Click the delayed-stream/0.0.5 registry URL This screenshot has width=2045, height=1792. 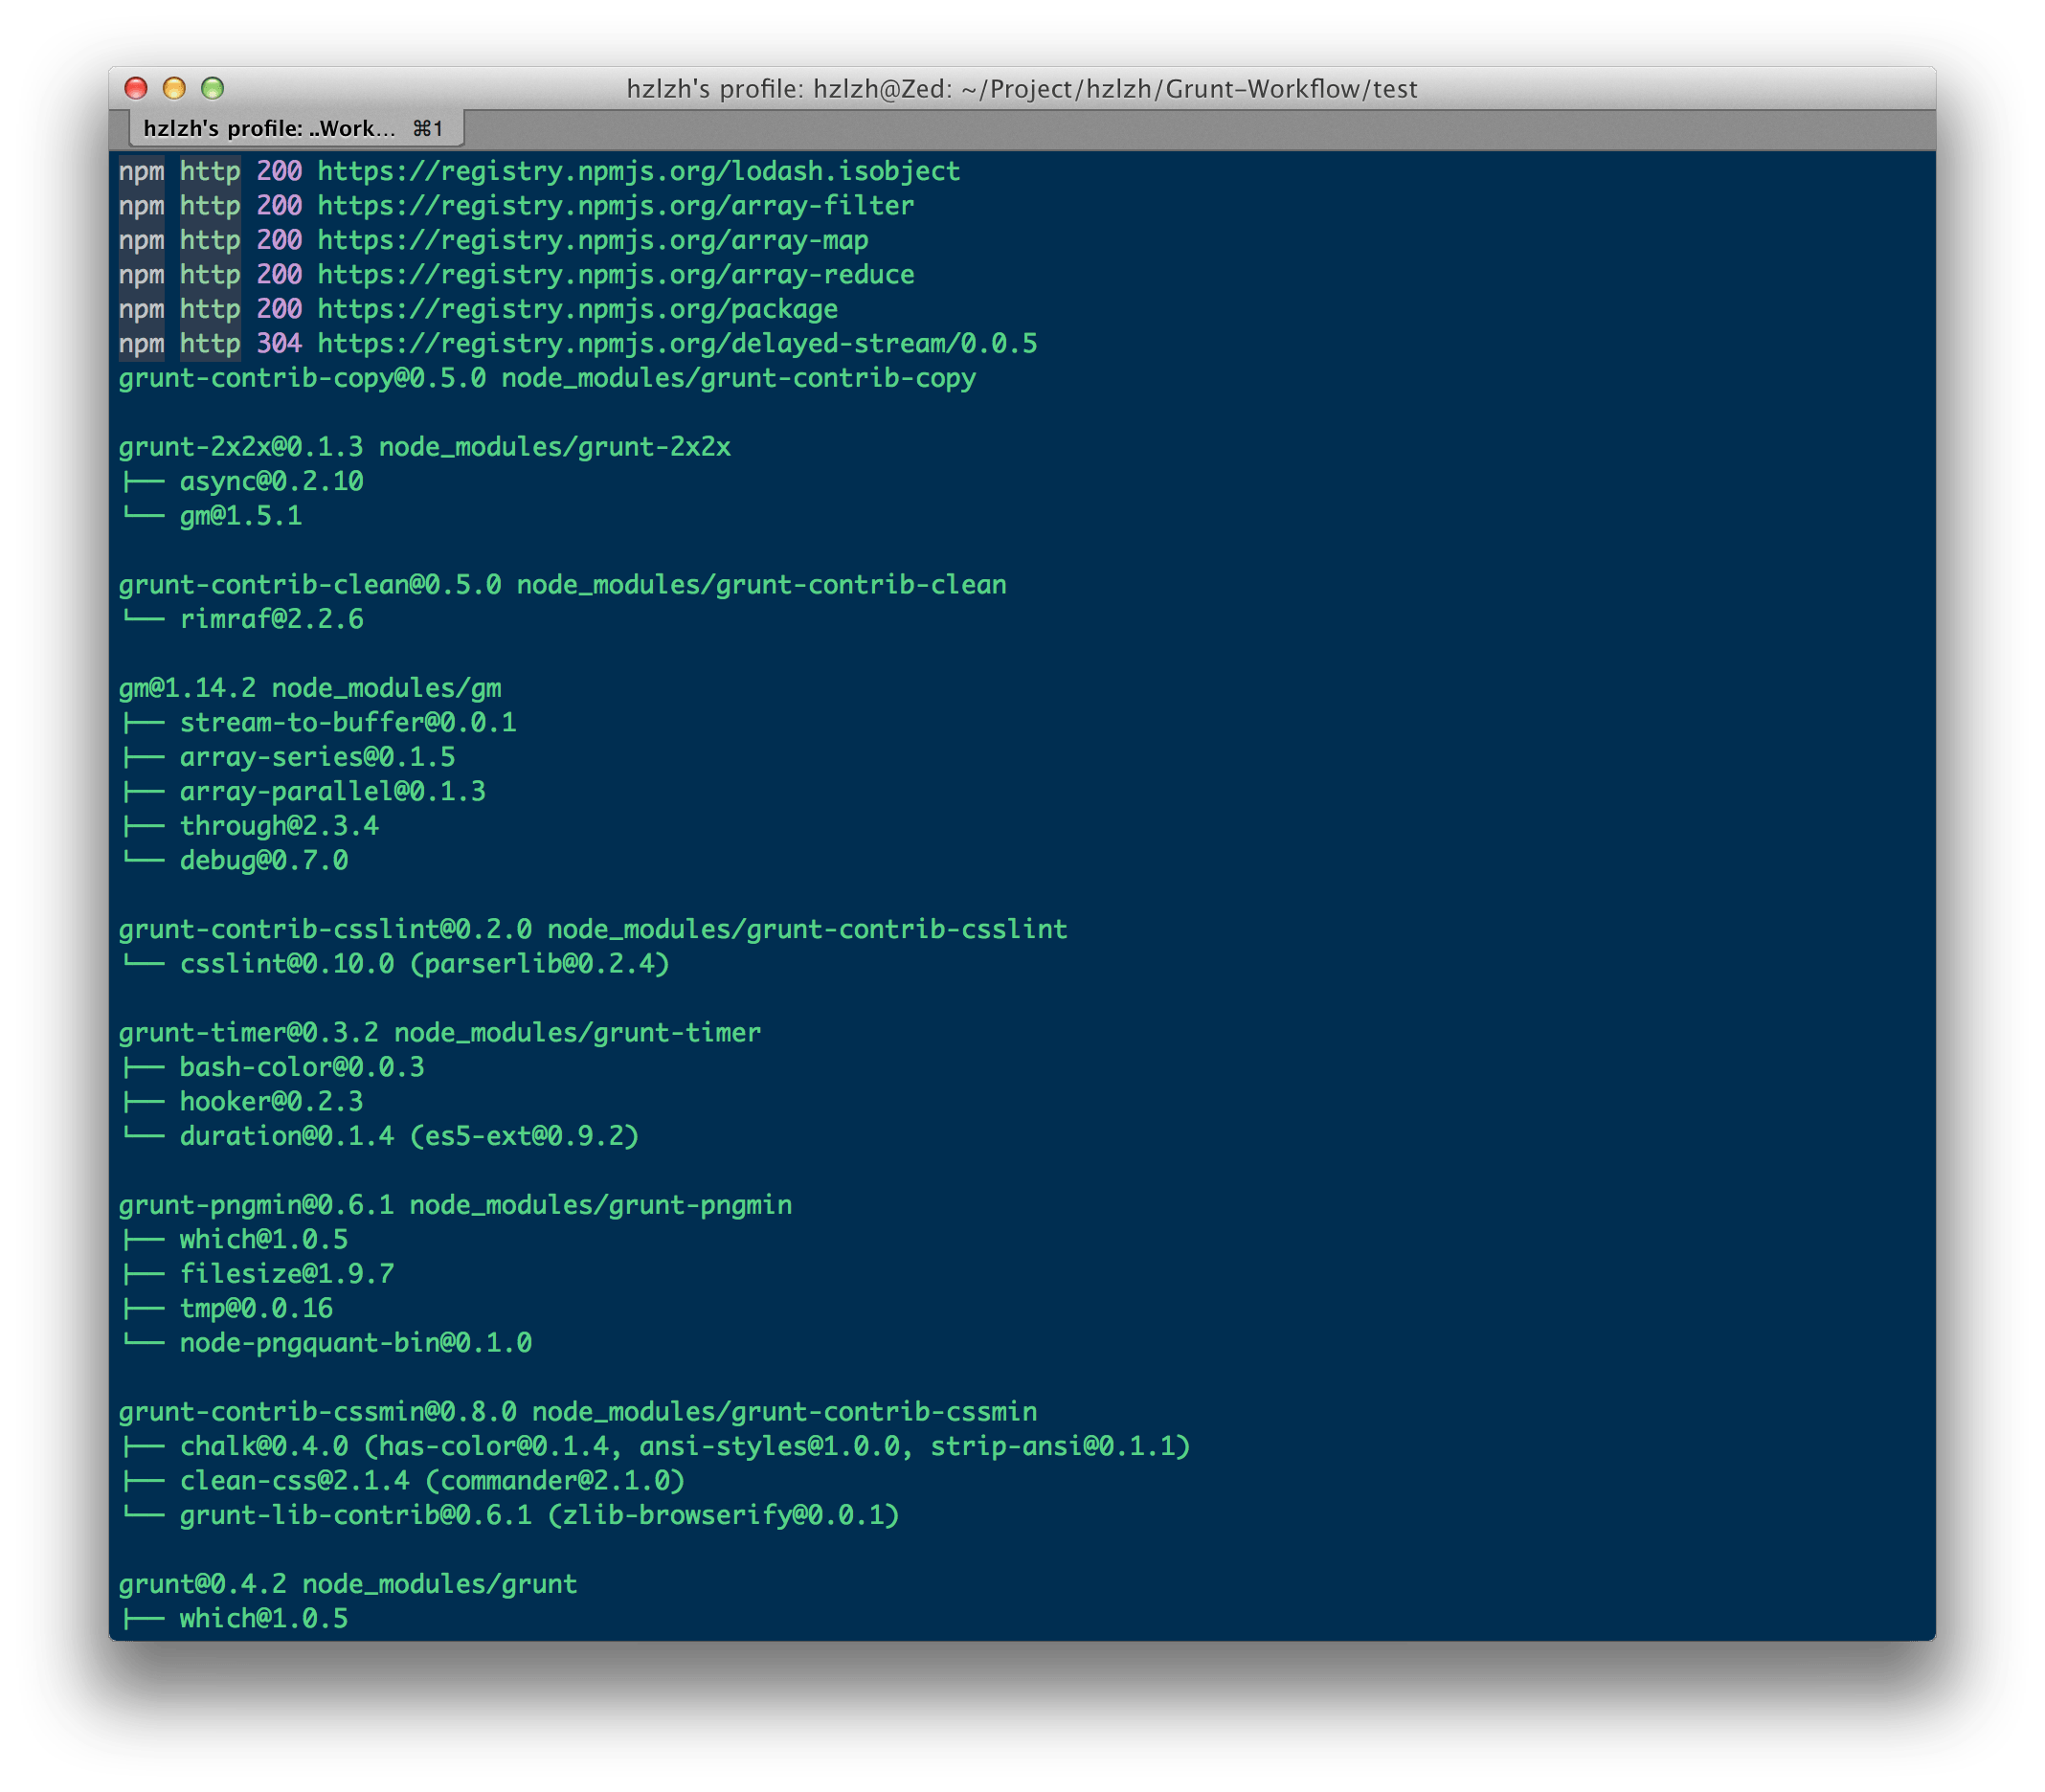(677, 343)
